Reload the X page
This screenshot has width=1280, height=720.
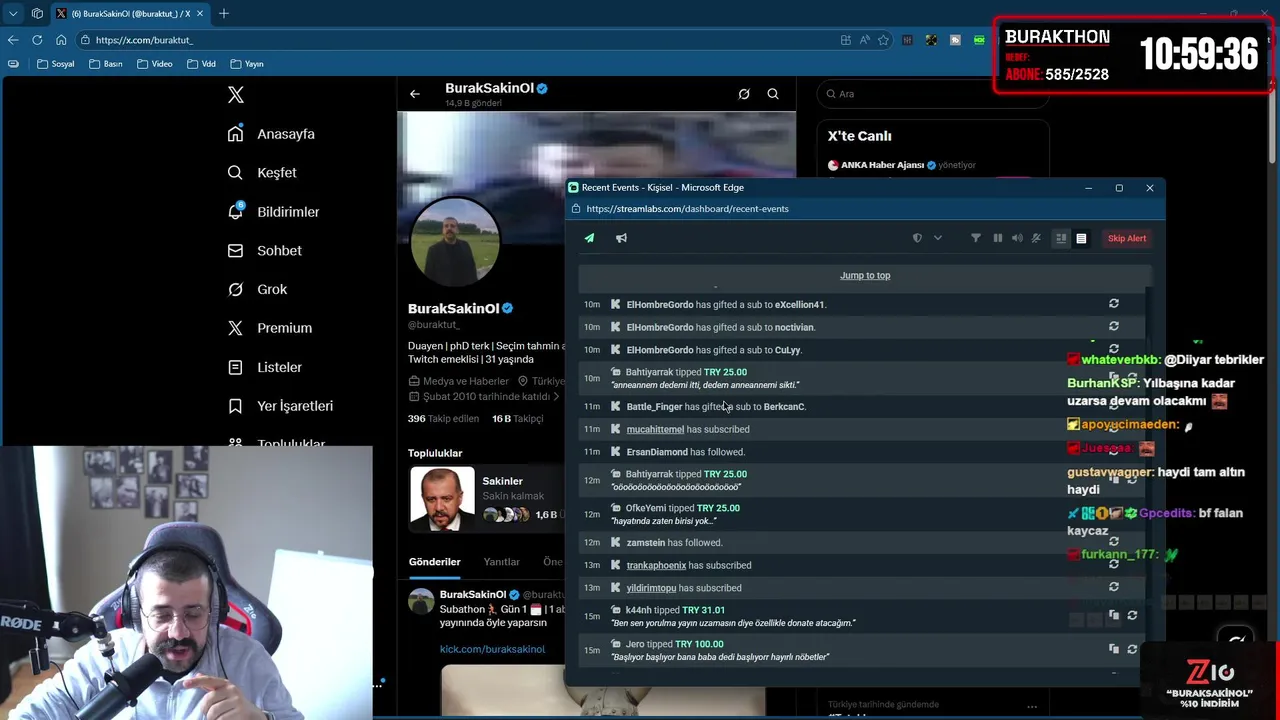(x=37, y=40)
